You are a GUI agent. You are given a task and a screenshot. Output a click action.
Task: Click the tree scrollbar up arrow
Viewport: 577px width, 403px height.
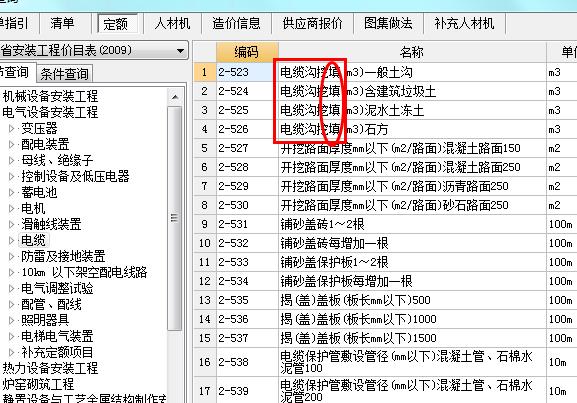tap(175, 98)
